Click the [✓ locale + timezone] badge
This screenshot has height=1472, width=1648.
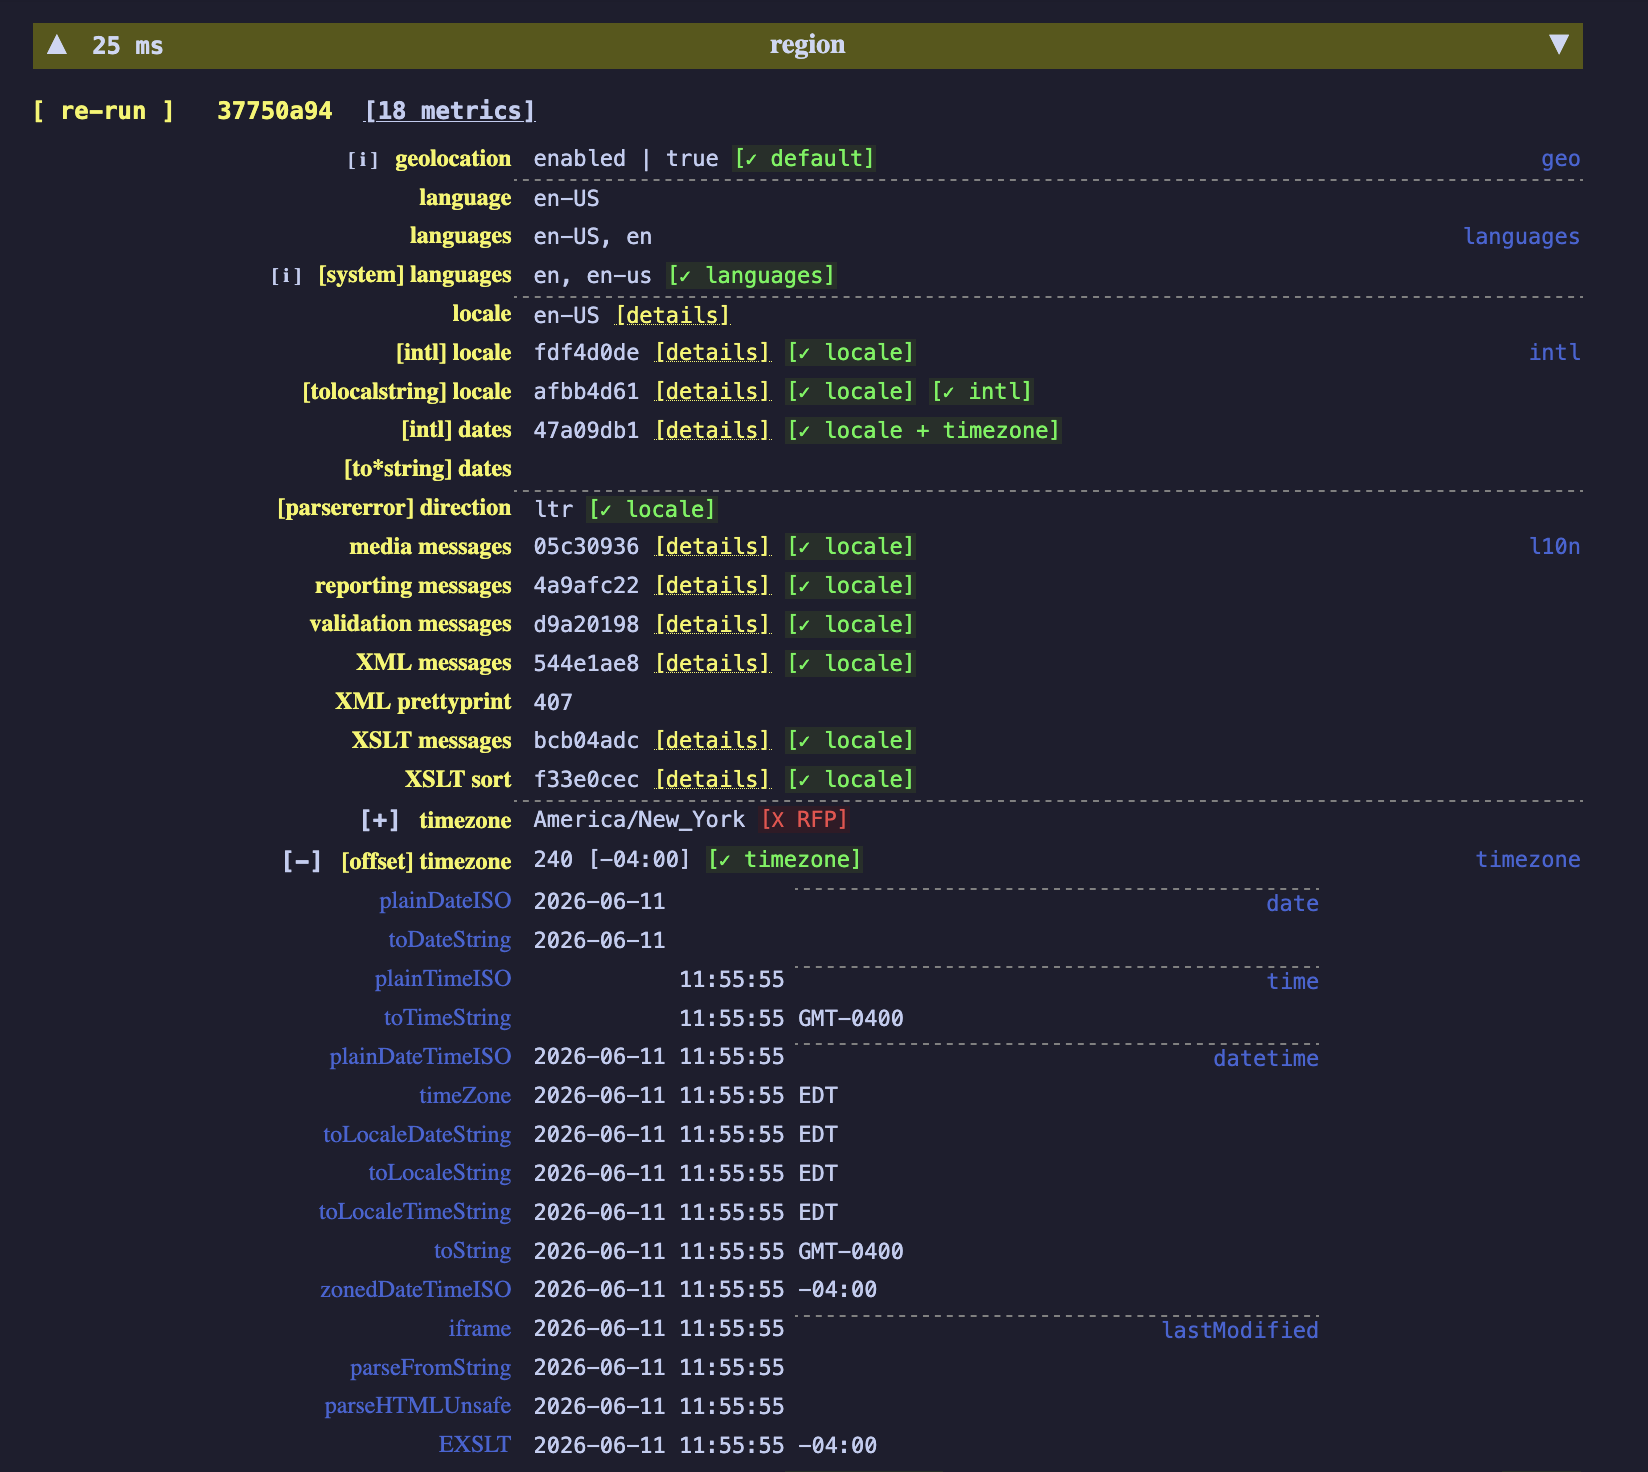923,431
